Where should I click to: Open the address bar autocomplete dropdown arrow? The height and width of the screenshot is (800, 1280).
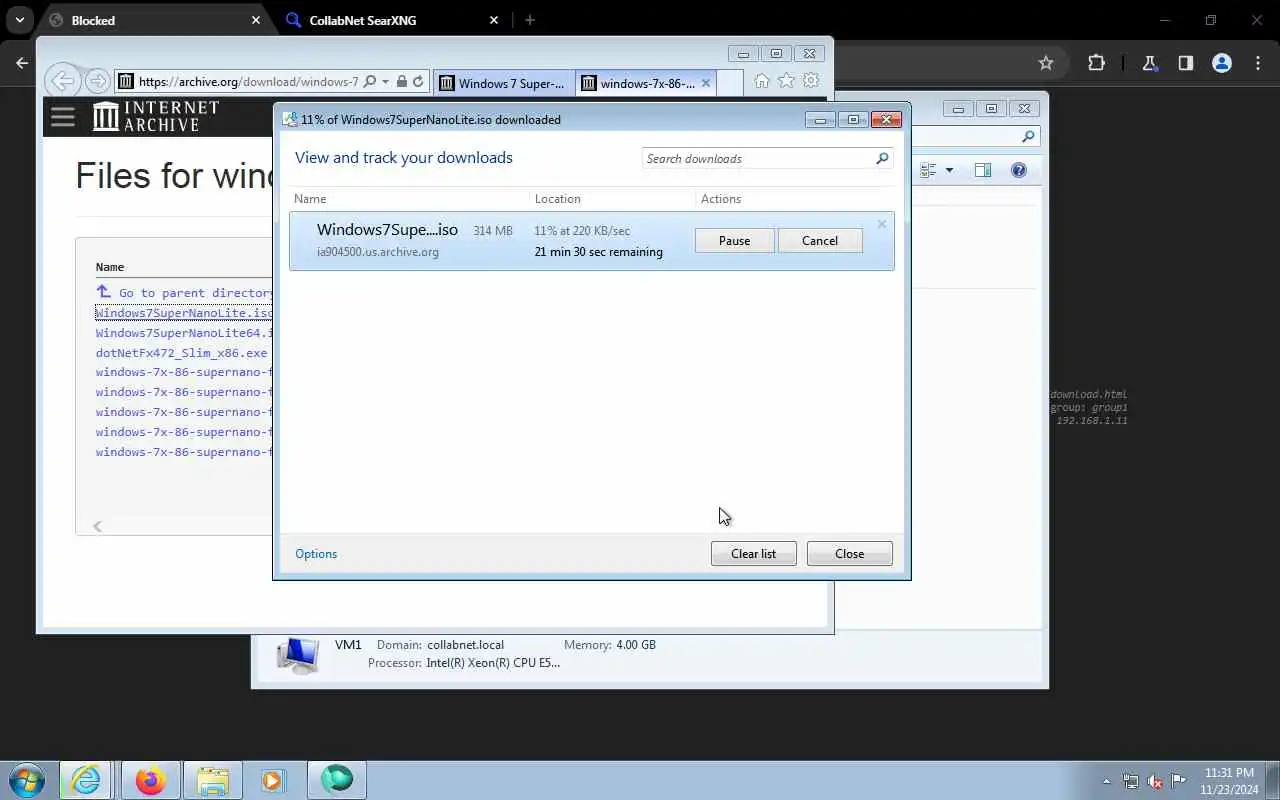385,82
